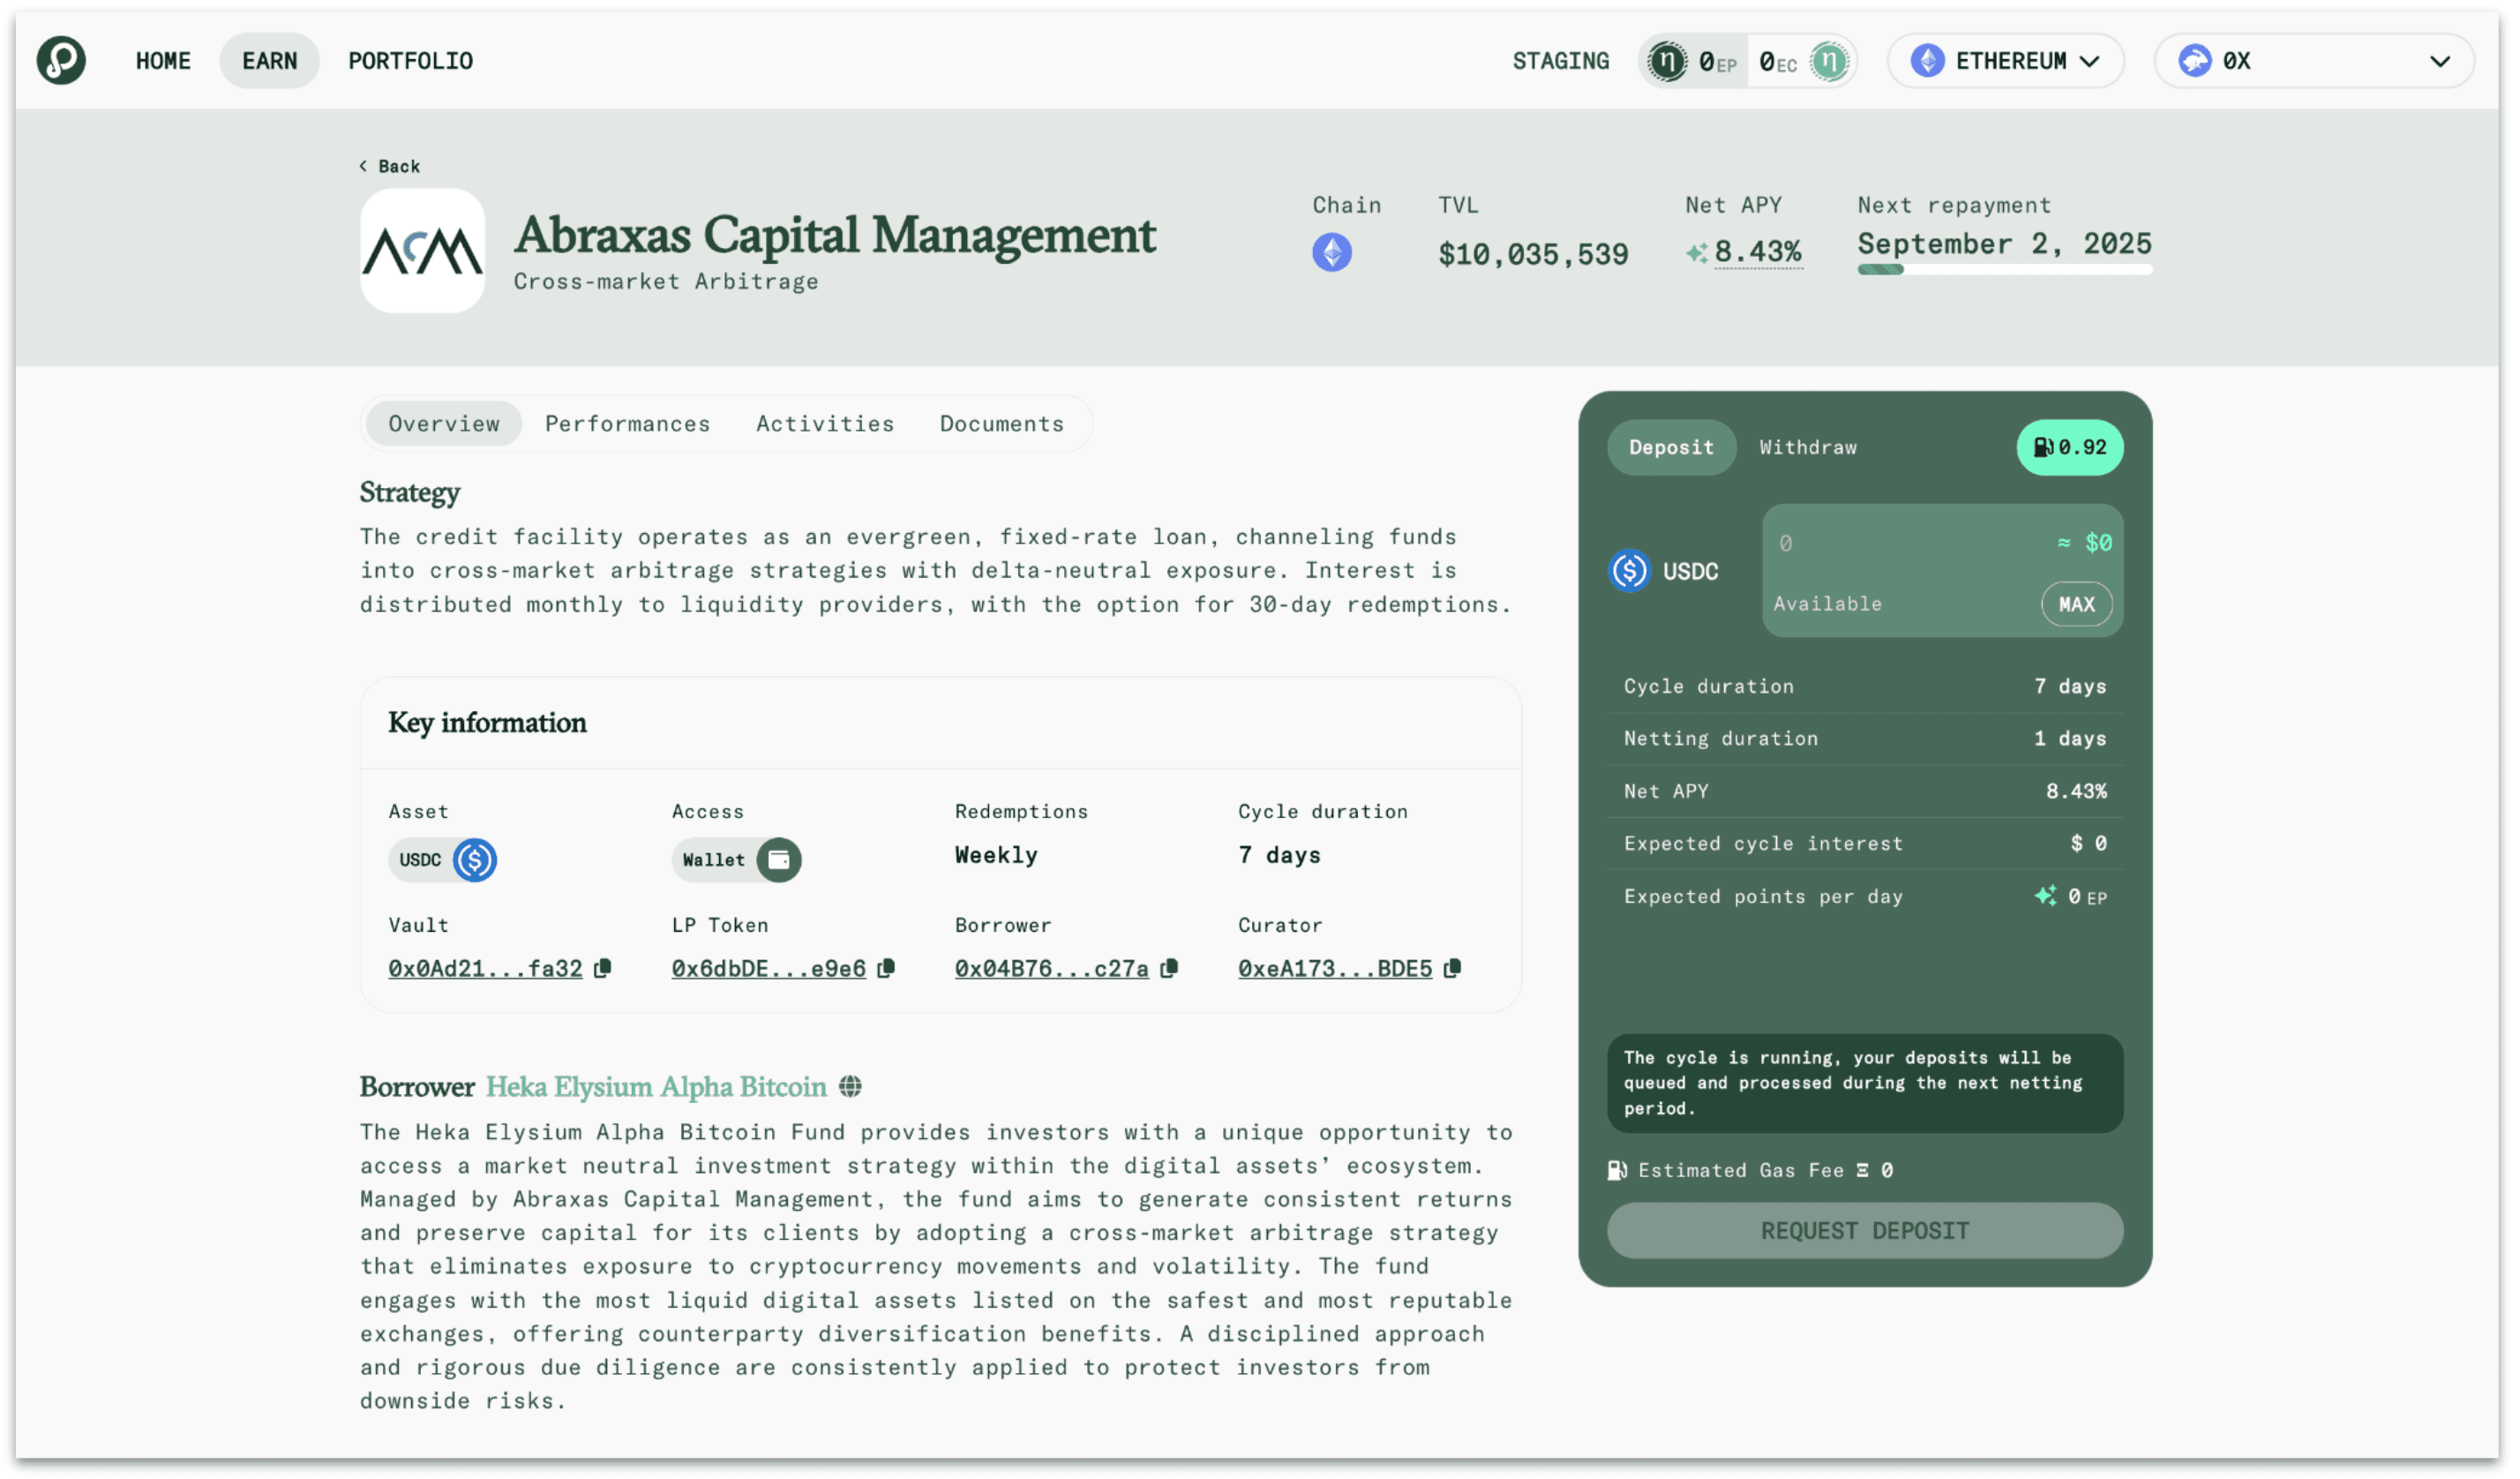This screenshot has height=1479, width=2520.
Task: Open the LP Token address 0x6dbDE...e9e6
Action: coord(768,968)
